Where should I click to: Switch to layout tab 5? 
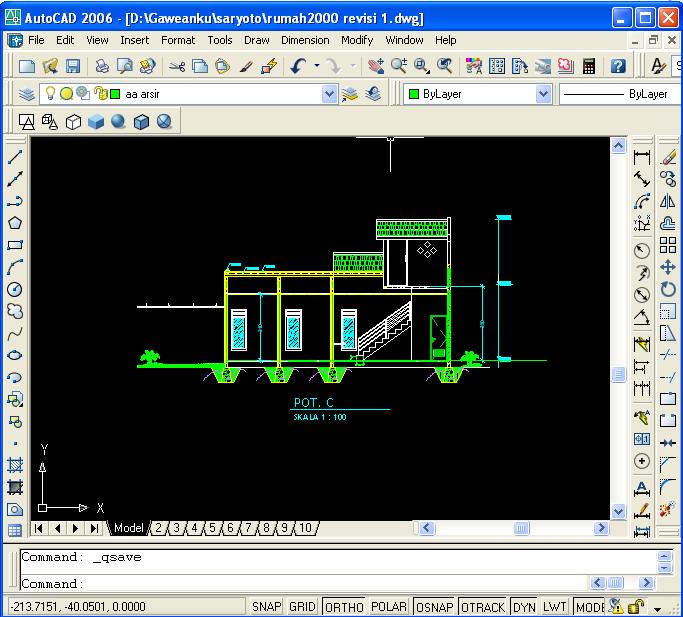(212, 528)
